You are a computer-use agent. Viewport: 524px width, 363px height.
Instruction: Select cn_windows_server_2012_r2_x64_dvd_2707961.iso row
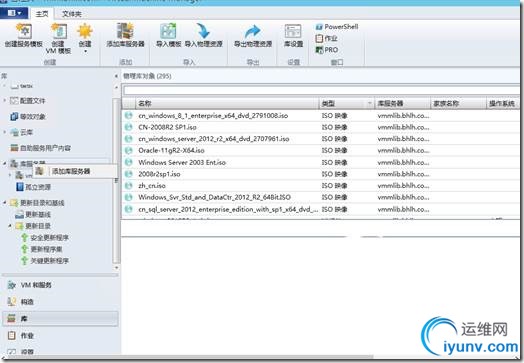tap(320, 139)
